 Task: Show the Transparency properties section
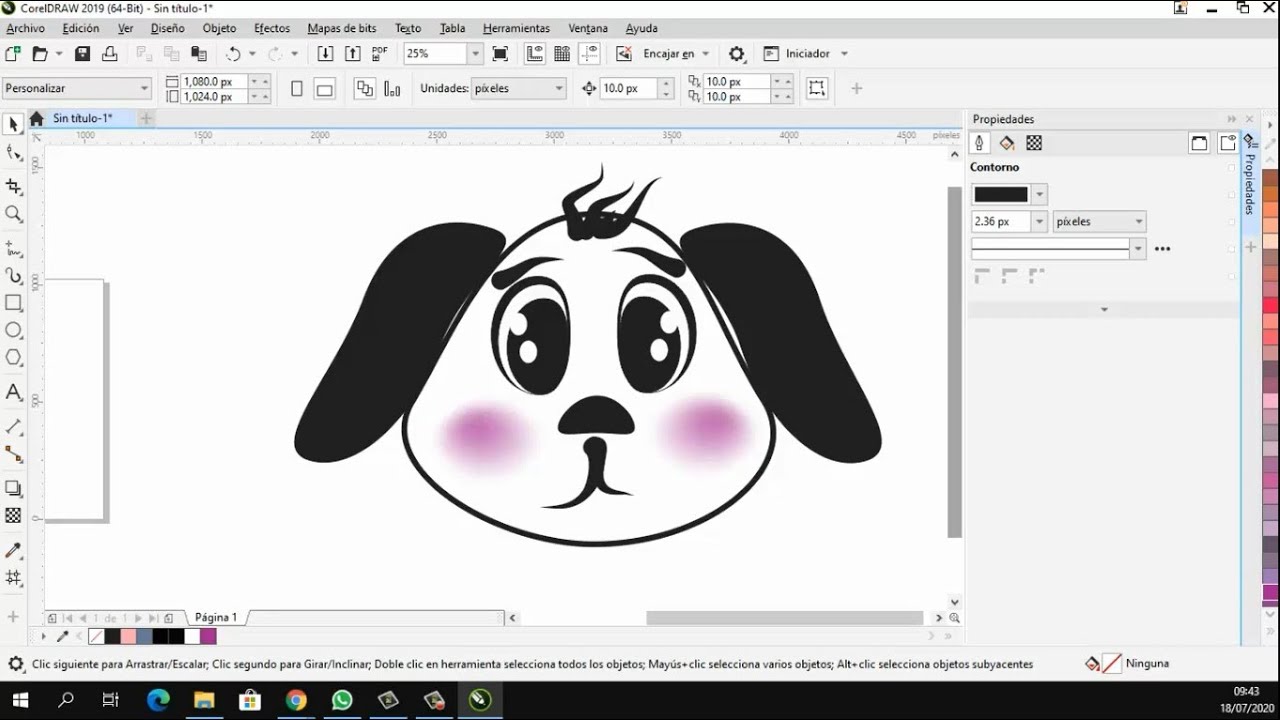click(x=1034, y=143)
